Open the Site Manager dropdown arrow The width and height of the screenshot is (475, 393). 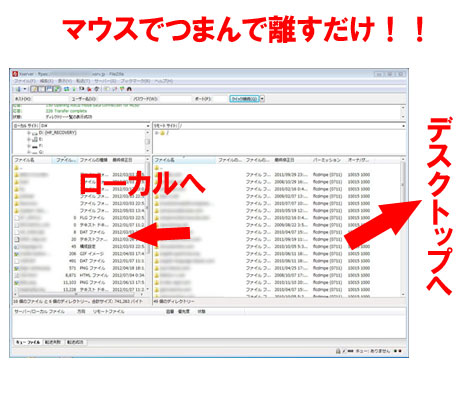[x=25, y=89]
